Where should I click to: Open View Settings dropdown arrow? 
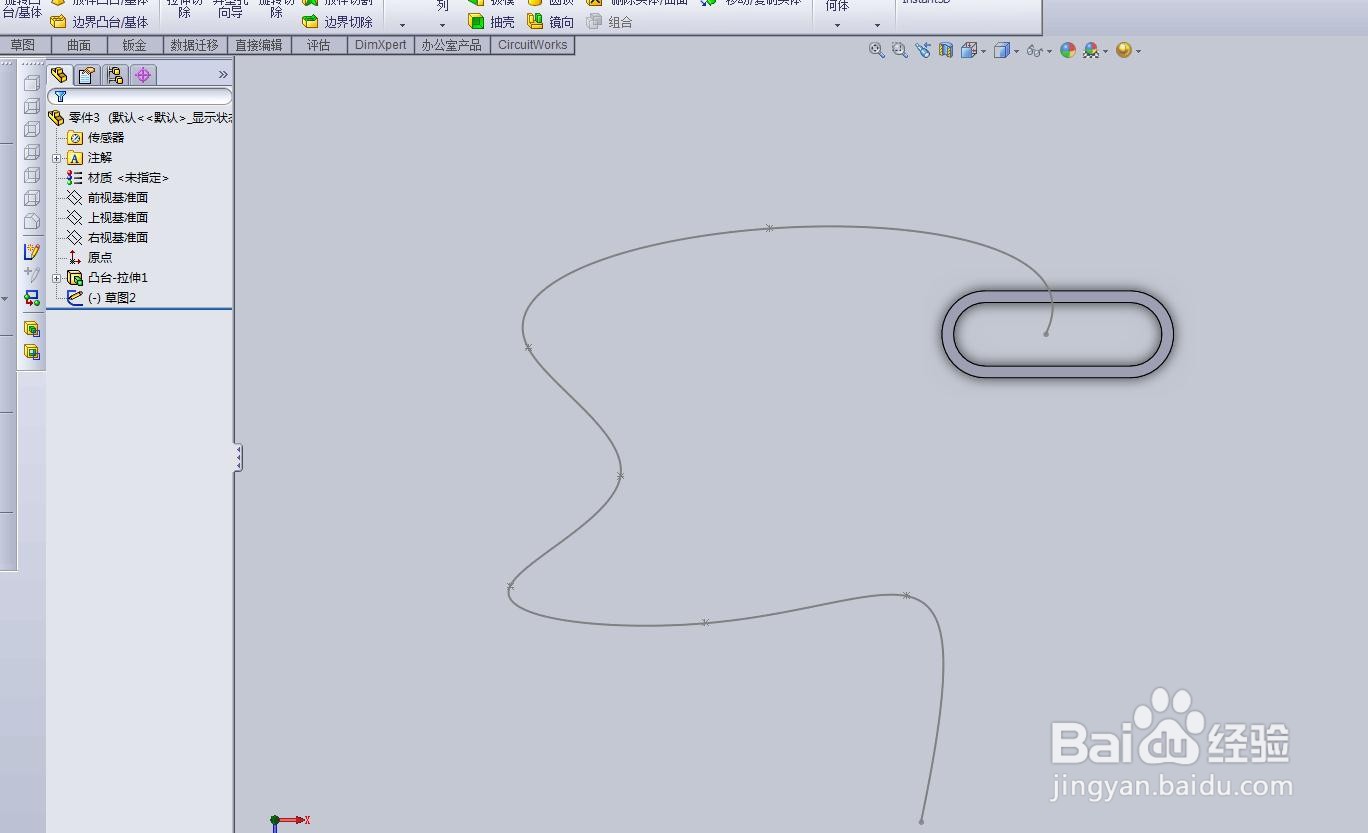1138,51
